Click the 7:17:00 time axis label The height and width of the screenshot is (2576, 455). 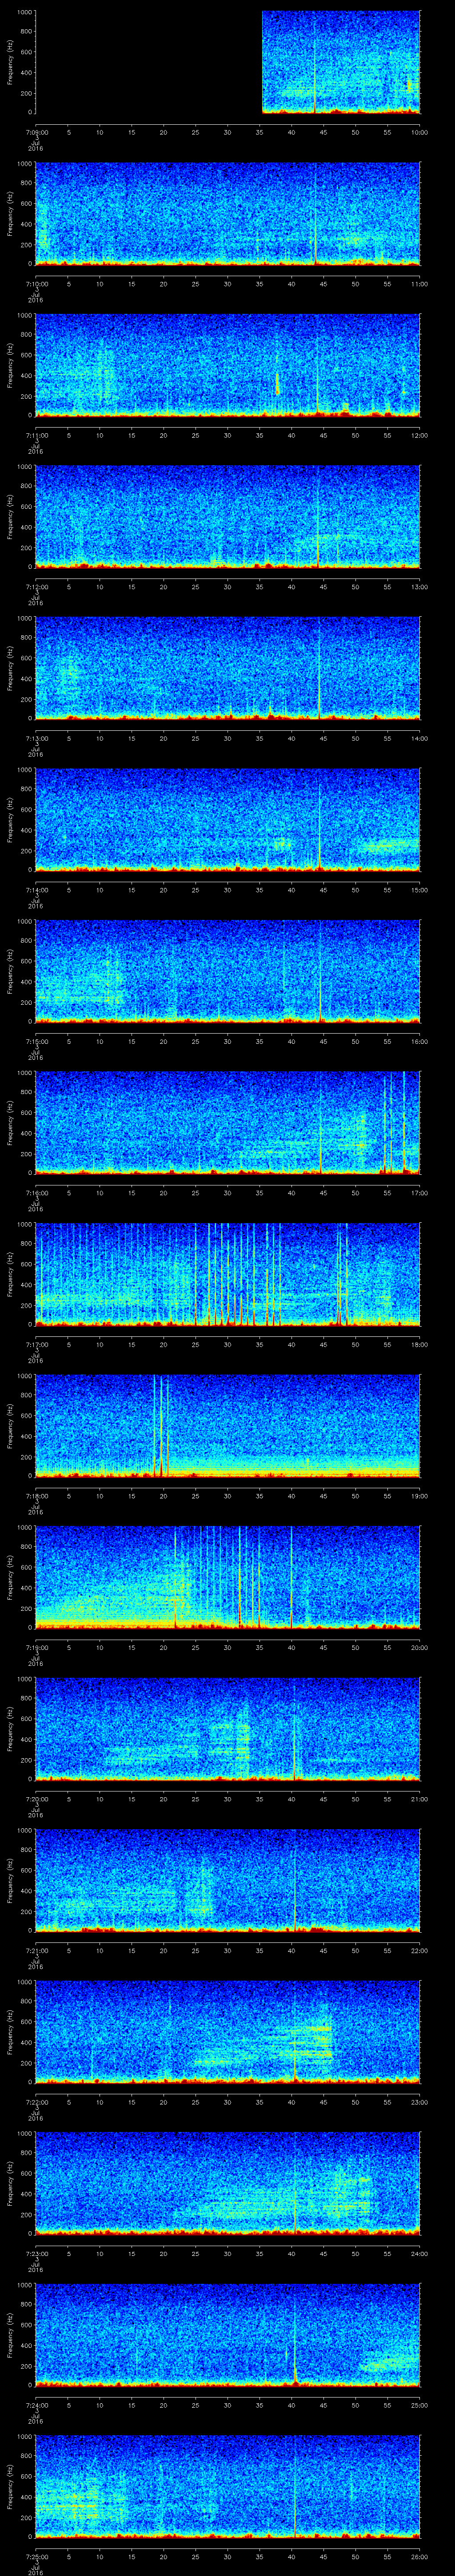tap(36, 1343)
